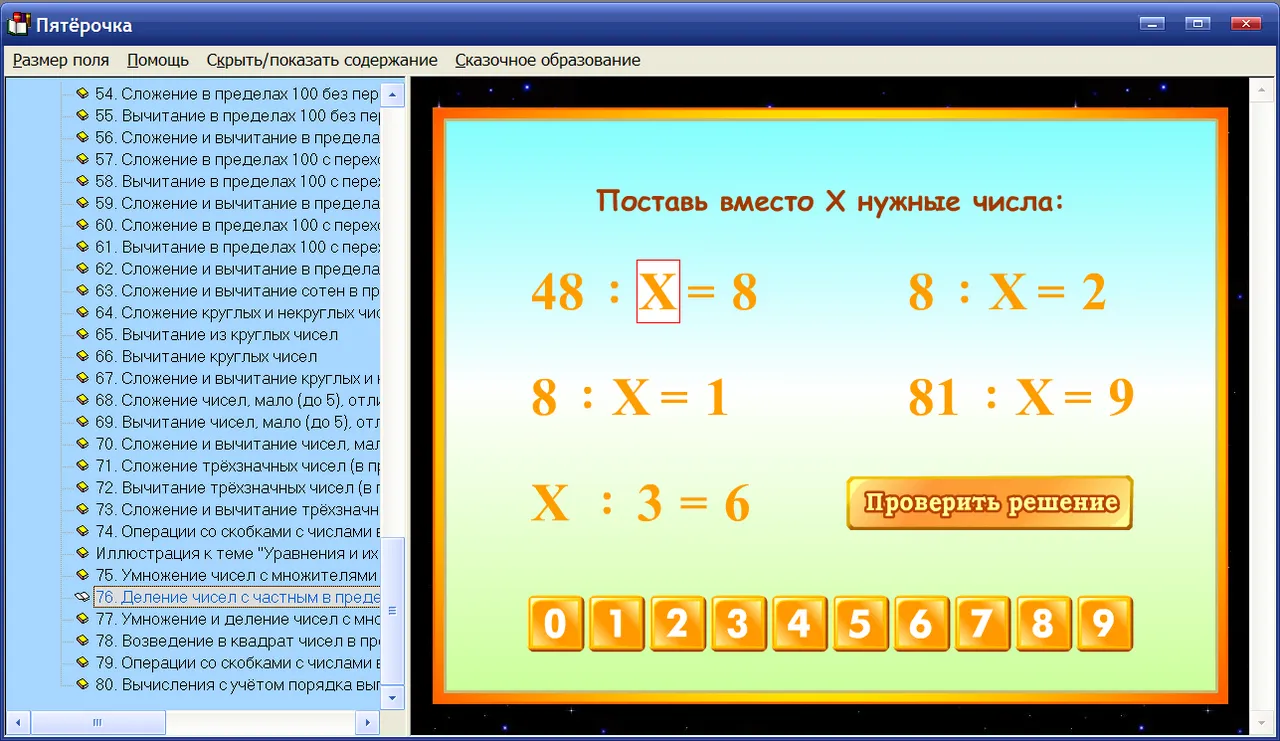Open the Сказочное образование menu

click(x=548, y=60)
